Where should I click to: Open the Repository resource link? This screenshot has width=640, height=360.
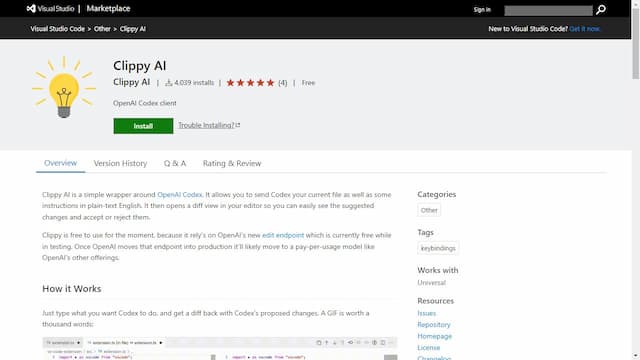pyautogui.click(x=433, y=325)
